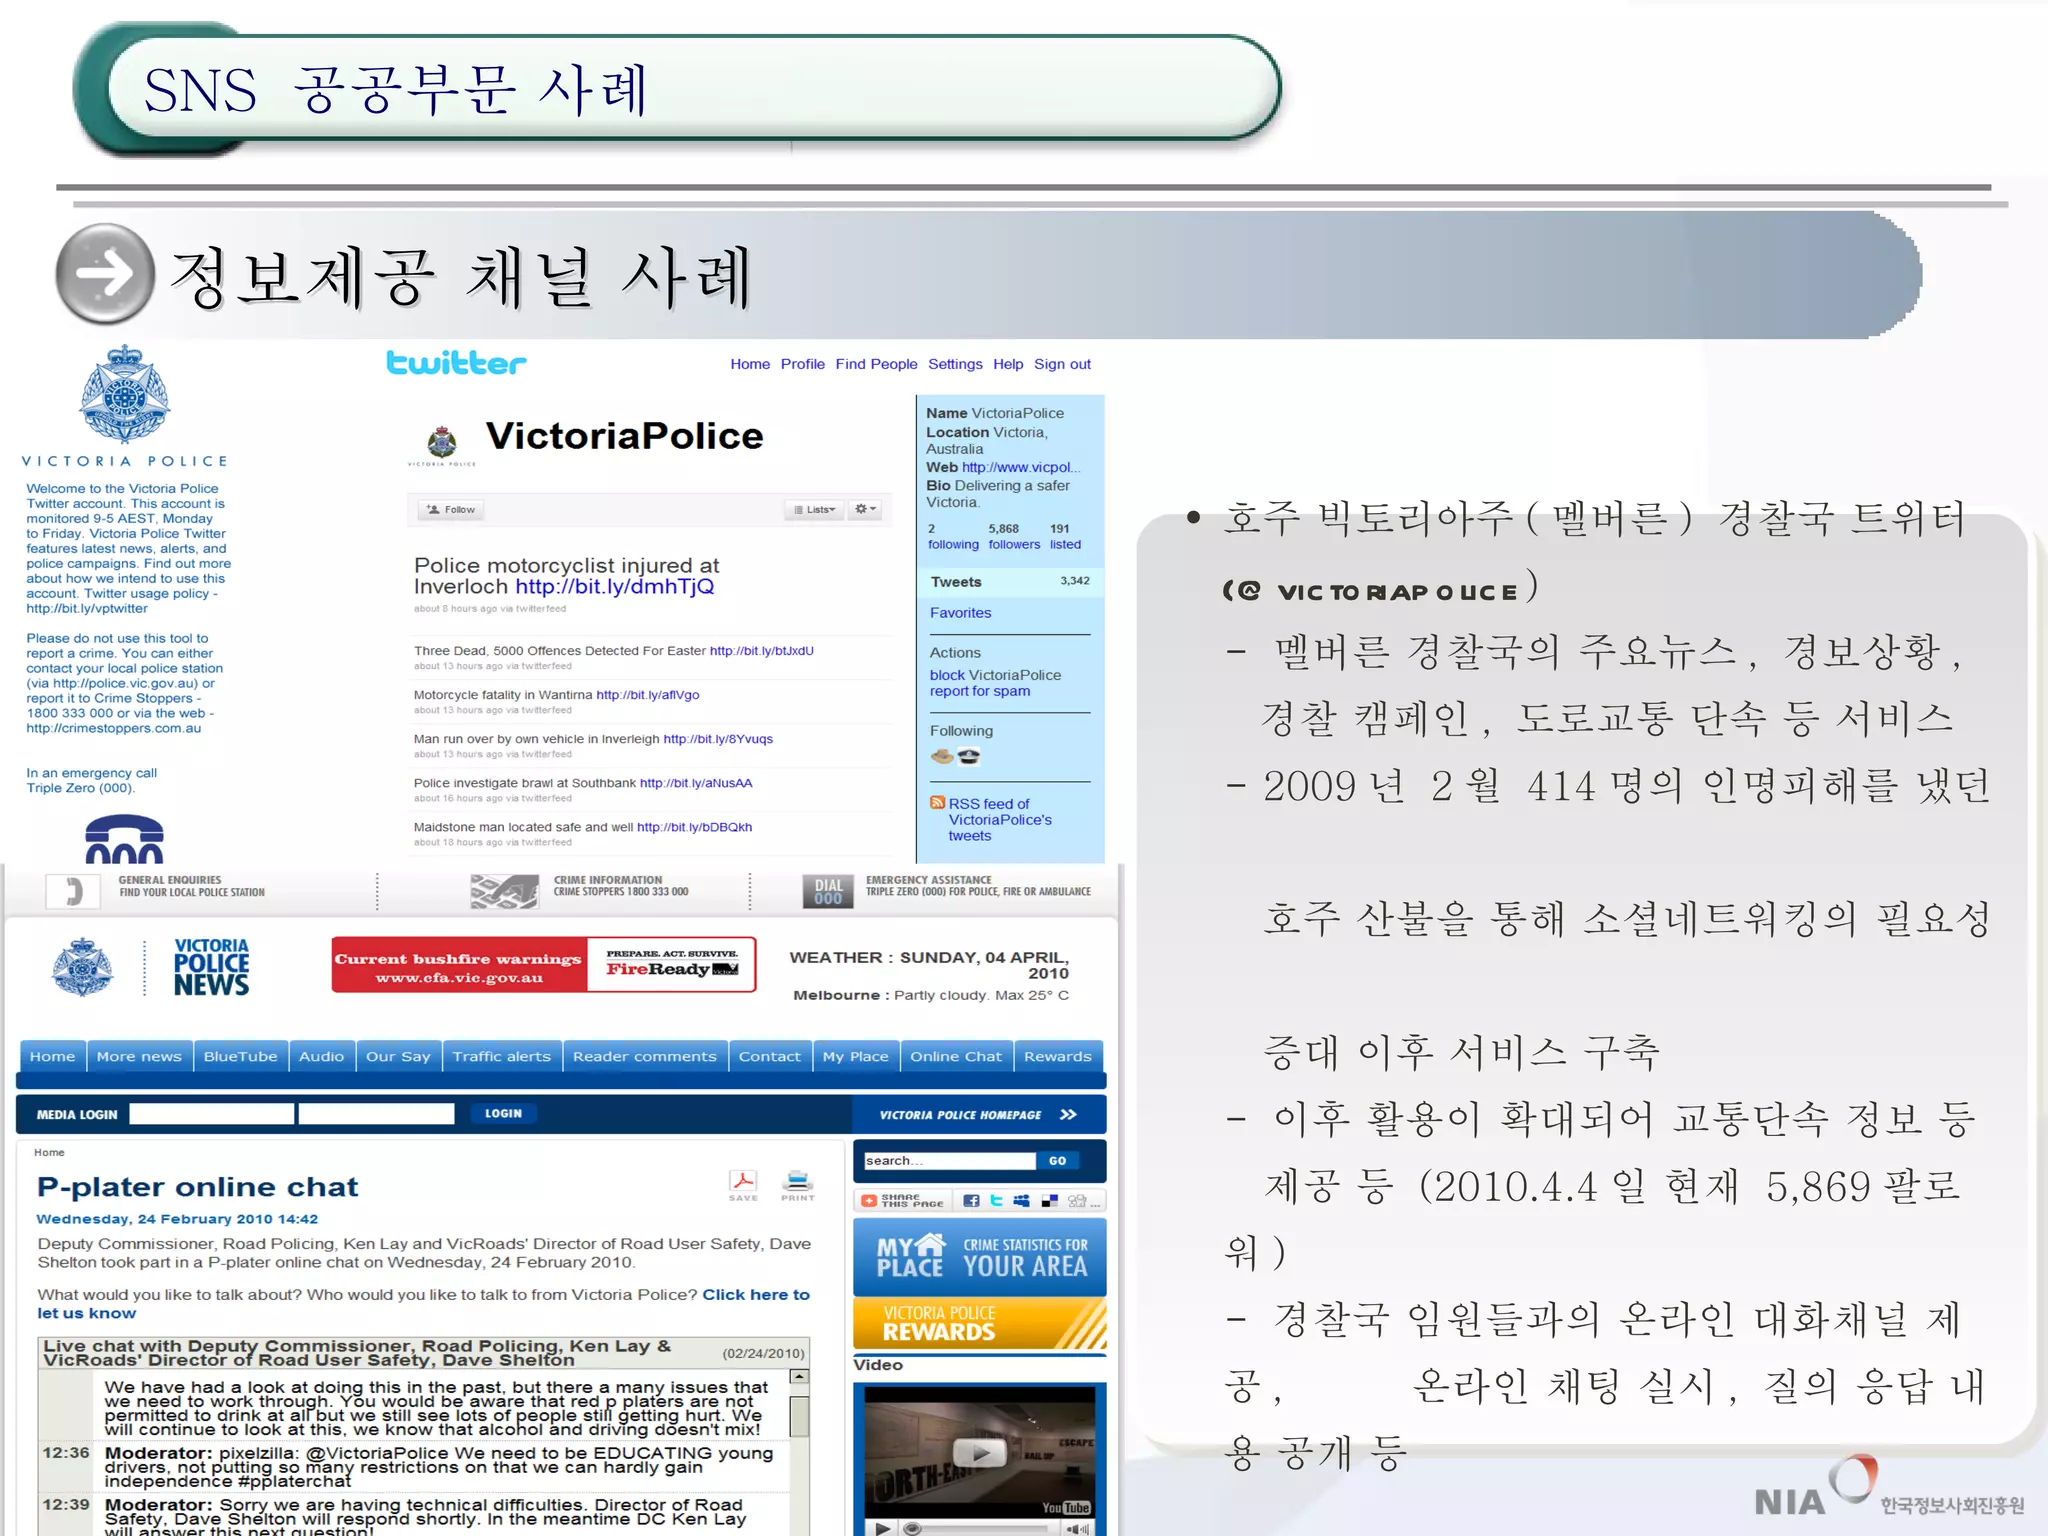Open the Reader comments tab
2048x1536 pixels.
coord(644,1056)
